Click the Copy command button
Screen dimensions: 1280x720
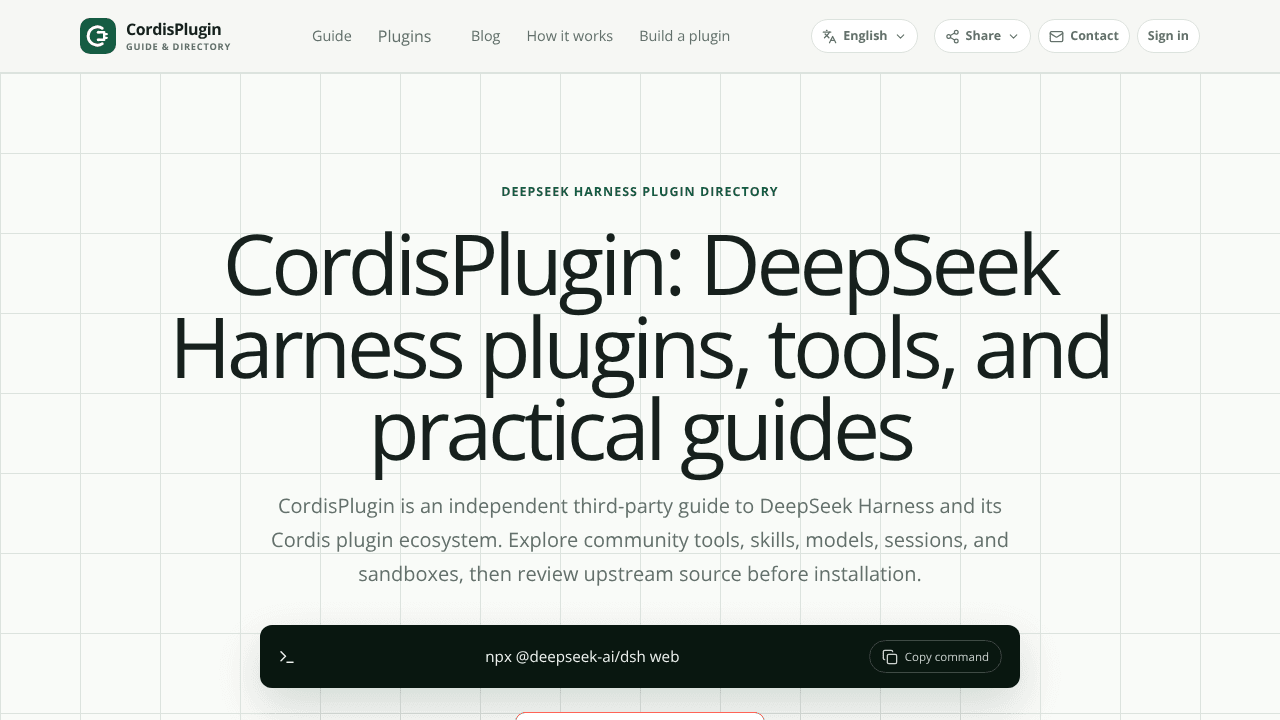pos(935,657)
